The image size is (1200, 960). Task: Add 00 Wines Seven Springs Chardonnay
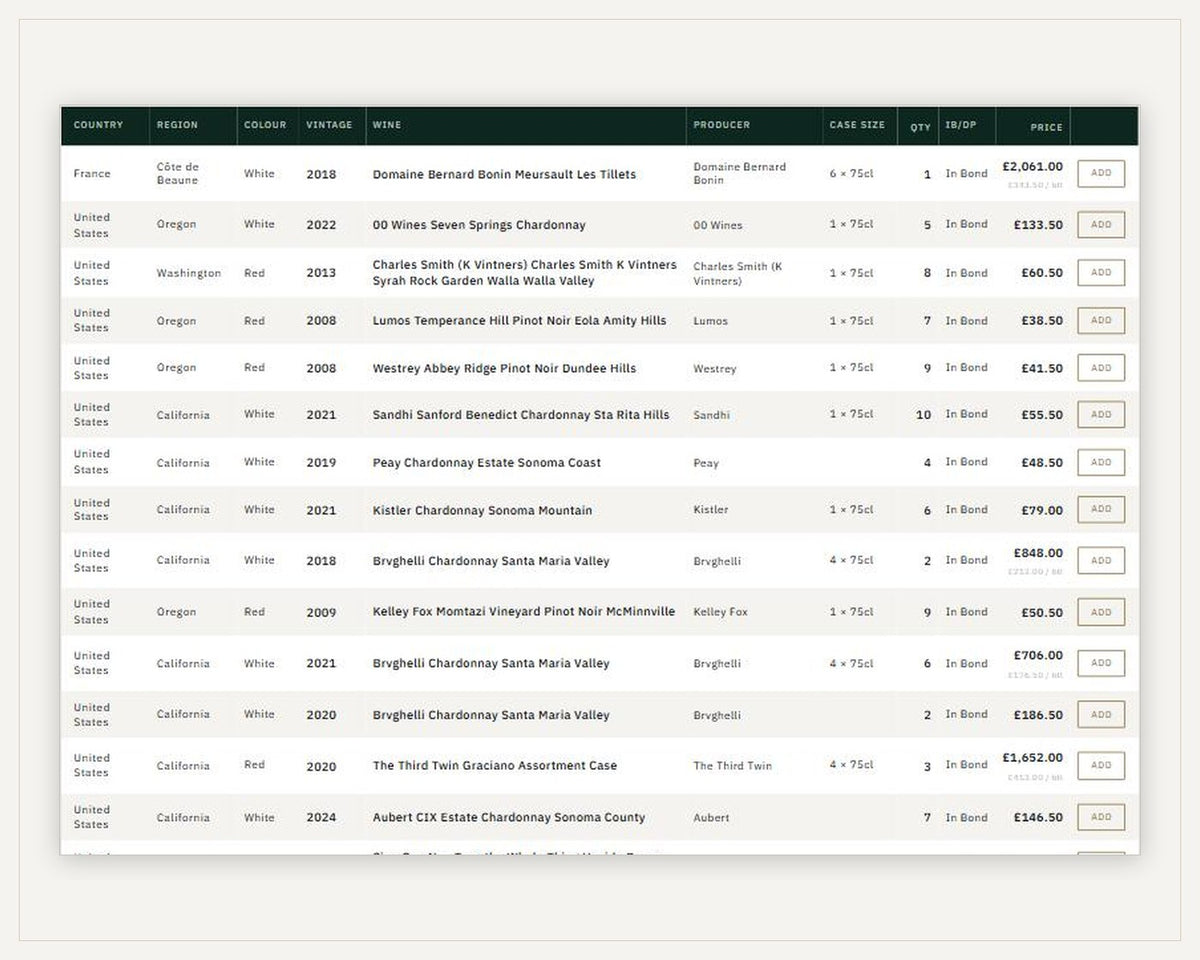(x=1101, y=225)
